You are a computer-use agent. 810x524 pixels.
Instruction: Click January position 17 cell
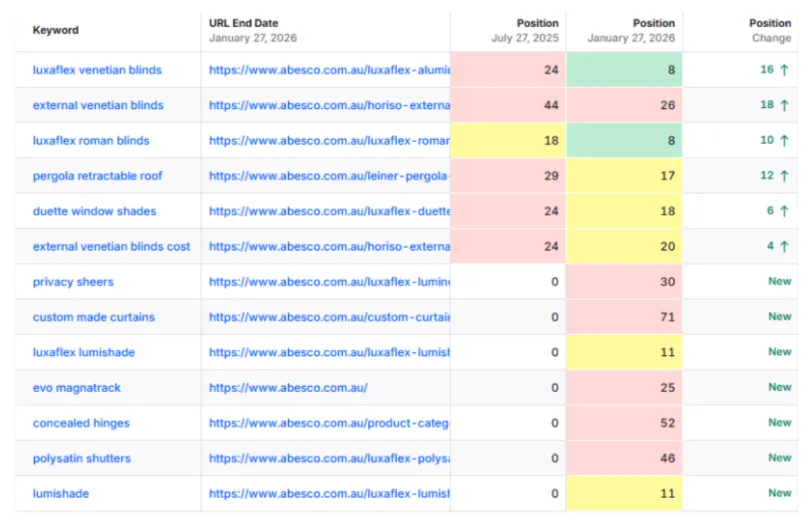click(x=624, y=176)
